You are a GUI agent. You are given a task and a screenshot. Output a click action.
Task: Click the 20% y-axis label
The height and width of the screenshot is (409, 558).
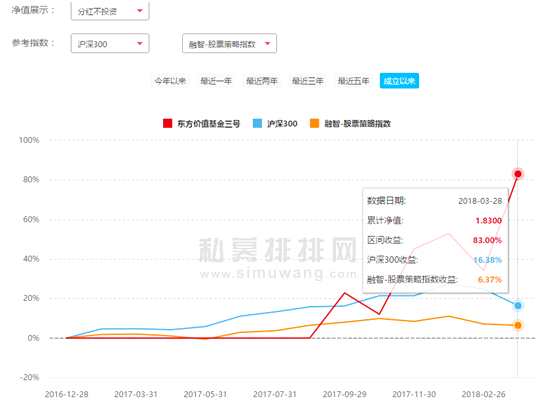click(31, 298)
